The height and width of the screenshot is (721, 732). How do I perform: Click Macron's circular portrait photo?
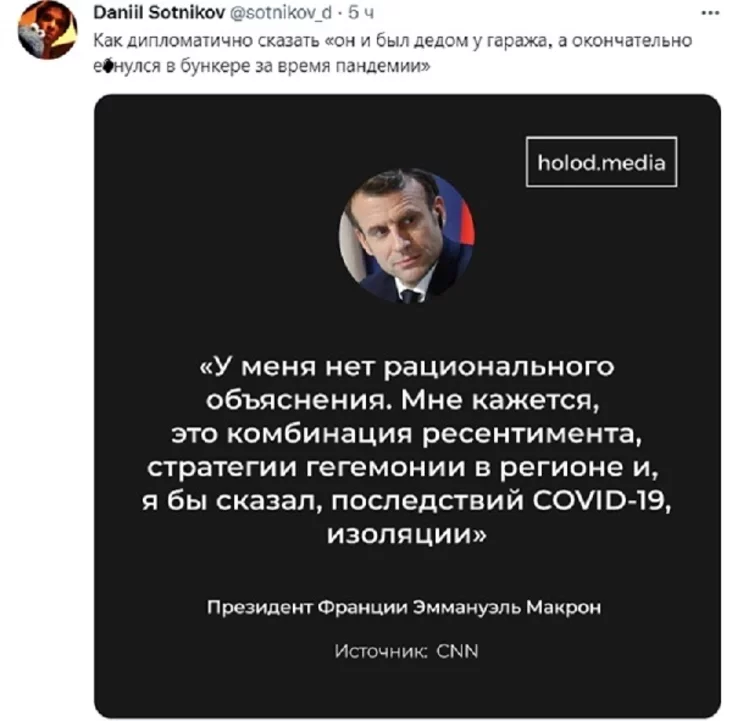pos(406,237)
